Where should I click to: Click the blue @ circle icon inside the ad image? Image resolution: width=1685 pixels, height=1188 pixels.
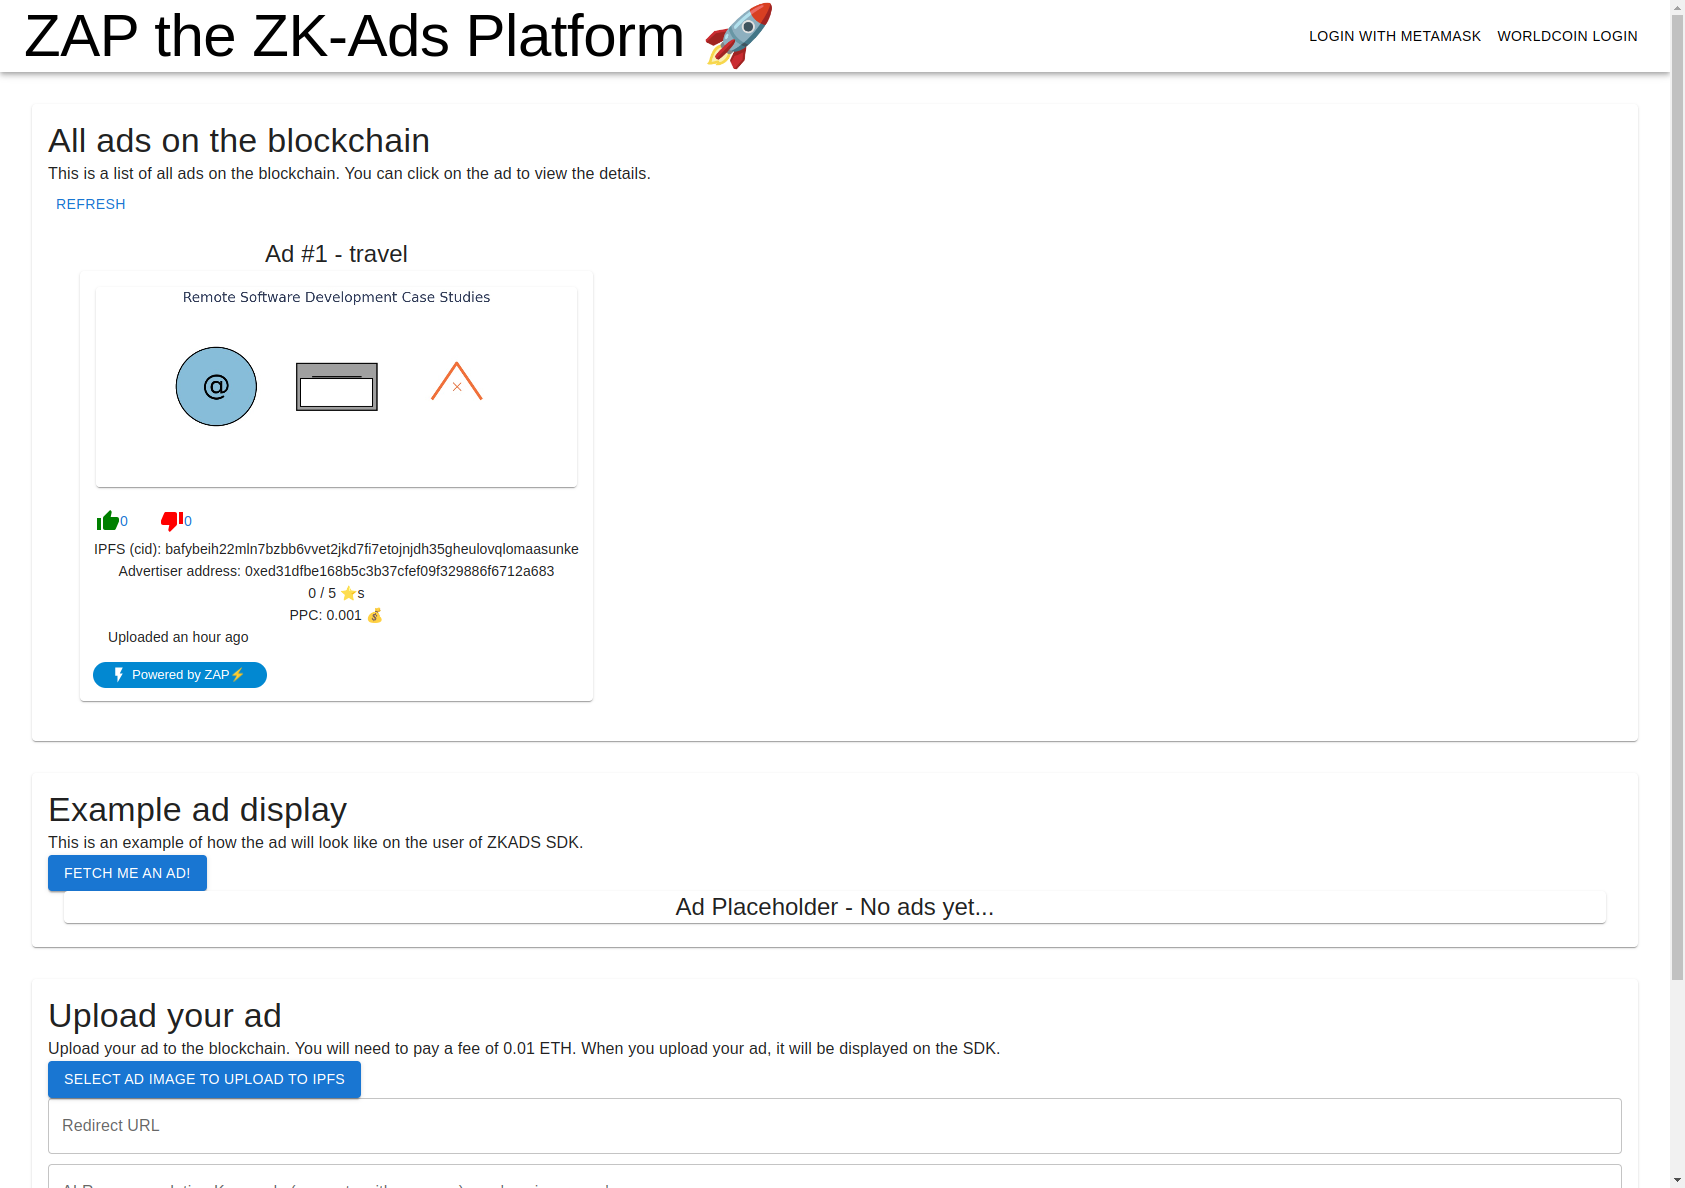pos(215,386)
